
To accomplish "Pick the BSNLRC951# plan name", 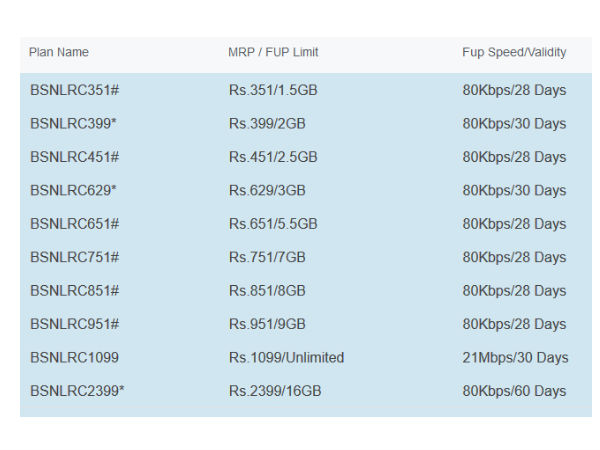I will pos(75,324).
